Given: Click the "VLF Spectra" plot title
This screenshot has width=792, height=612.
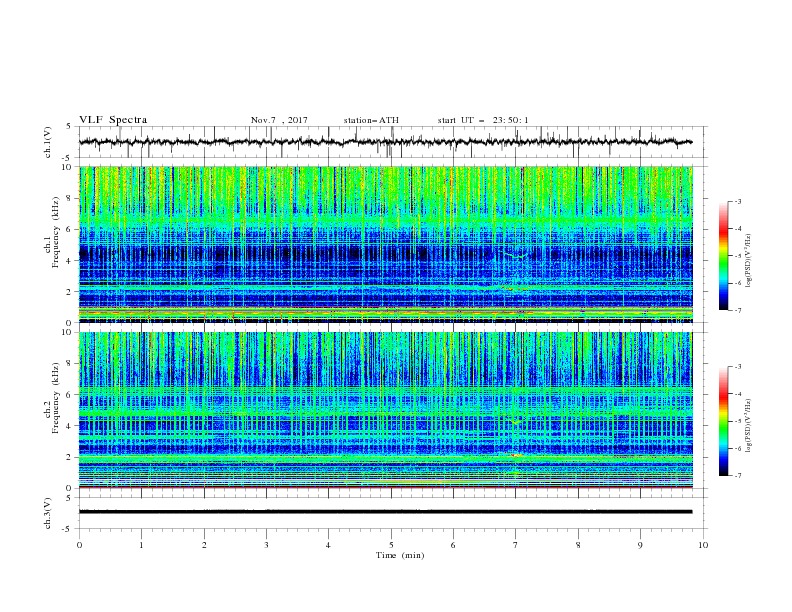Looking at the screenshot, I should tap(113, 120).
